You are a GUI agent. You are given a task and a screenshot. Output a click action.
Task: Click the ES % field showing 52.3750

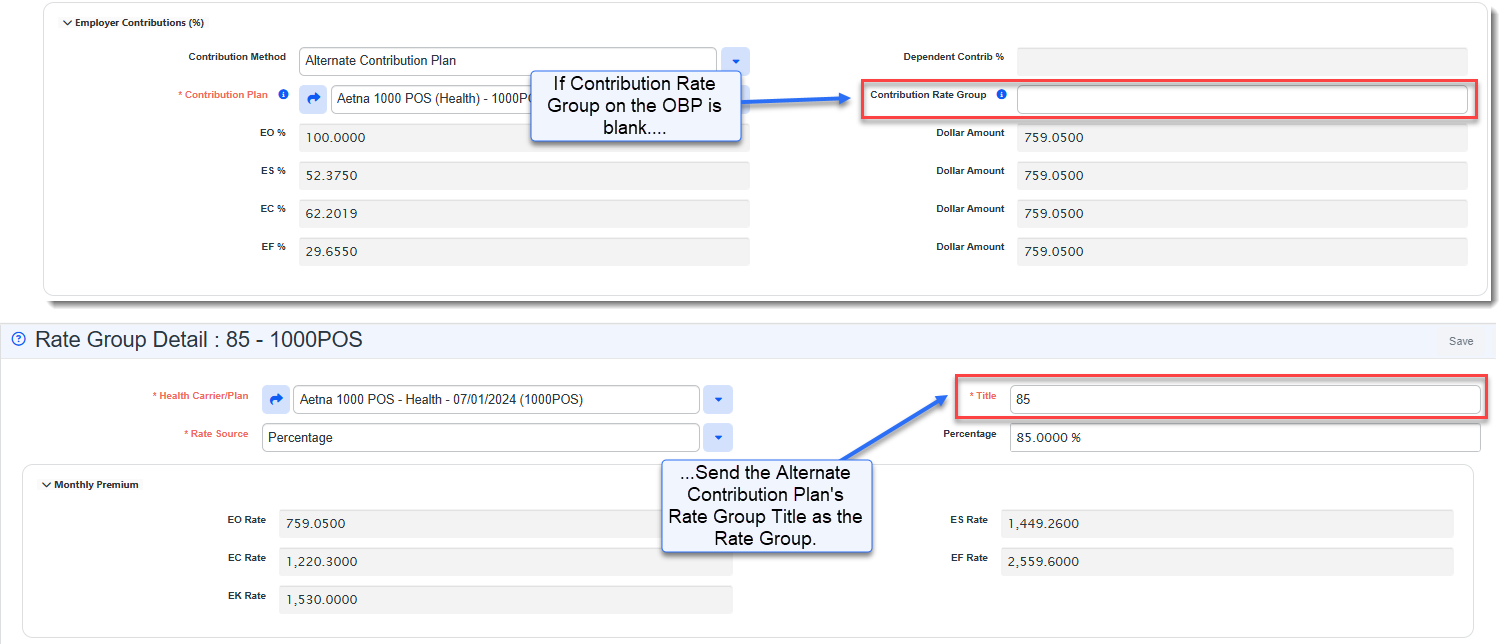pyautogui.click(x=523, y=176)
